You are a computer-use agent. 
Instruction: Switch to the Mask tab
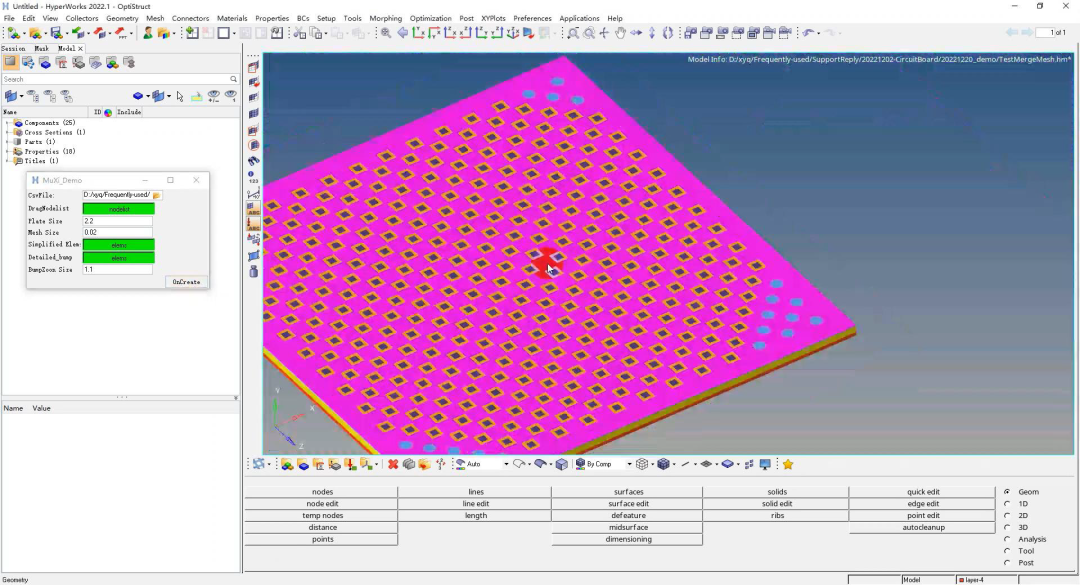[41, 48]
